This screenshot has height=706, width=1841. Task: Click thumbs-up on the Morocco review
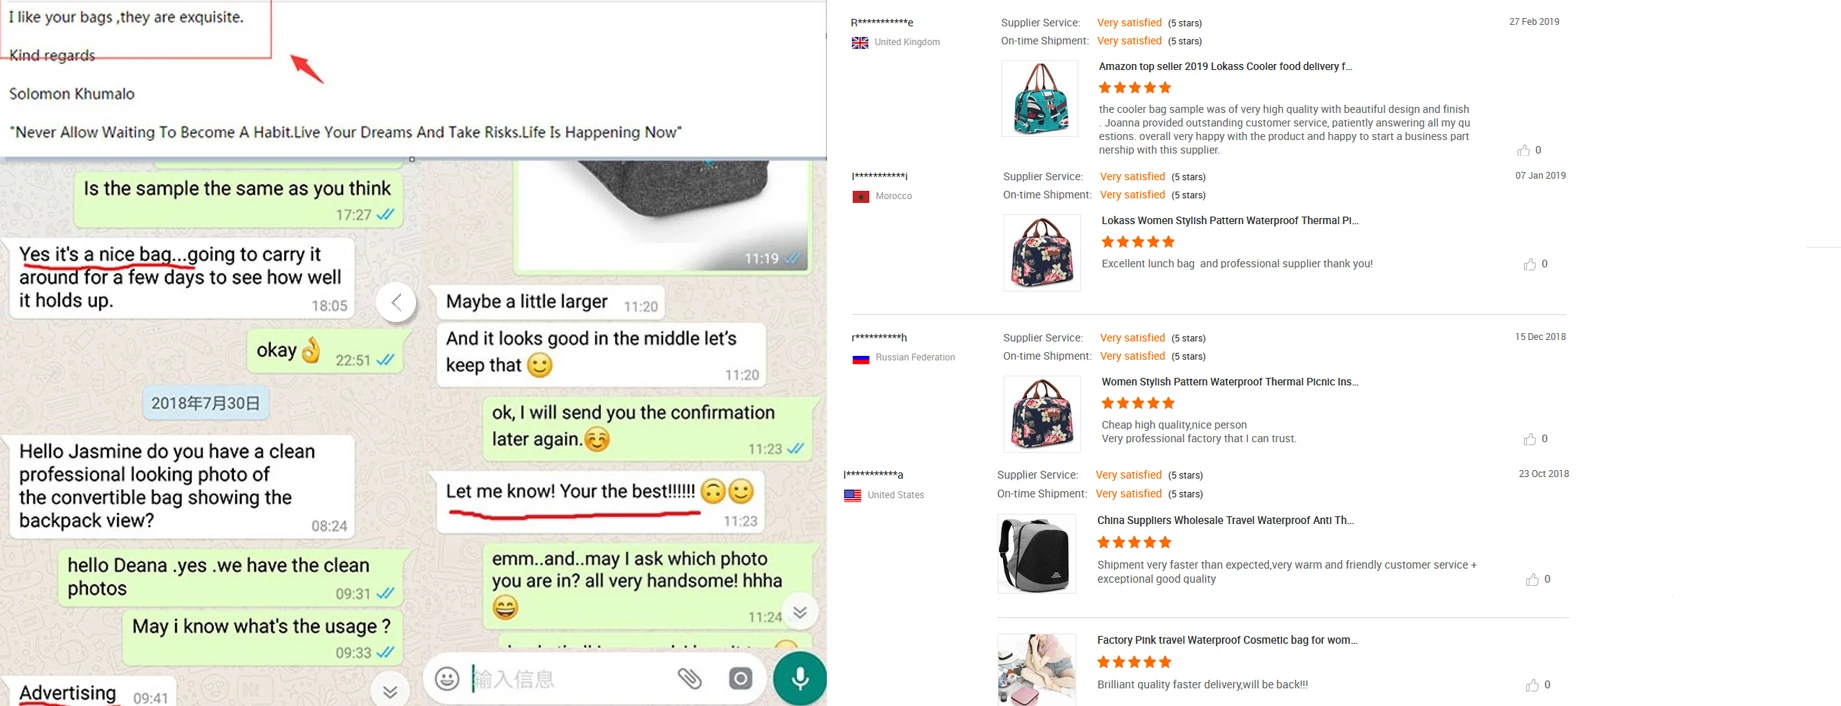1529,264
